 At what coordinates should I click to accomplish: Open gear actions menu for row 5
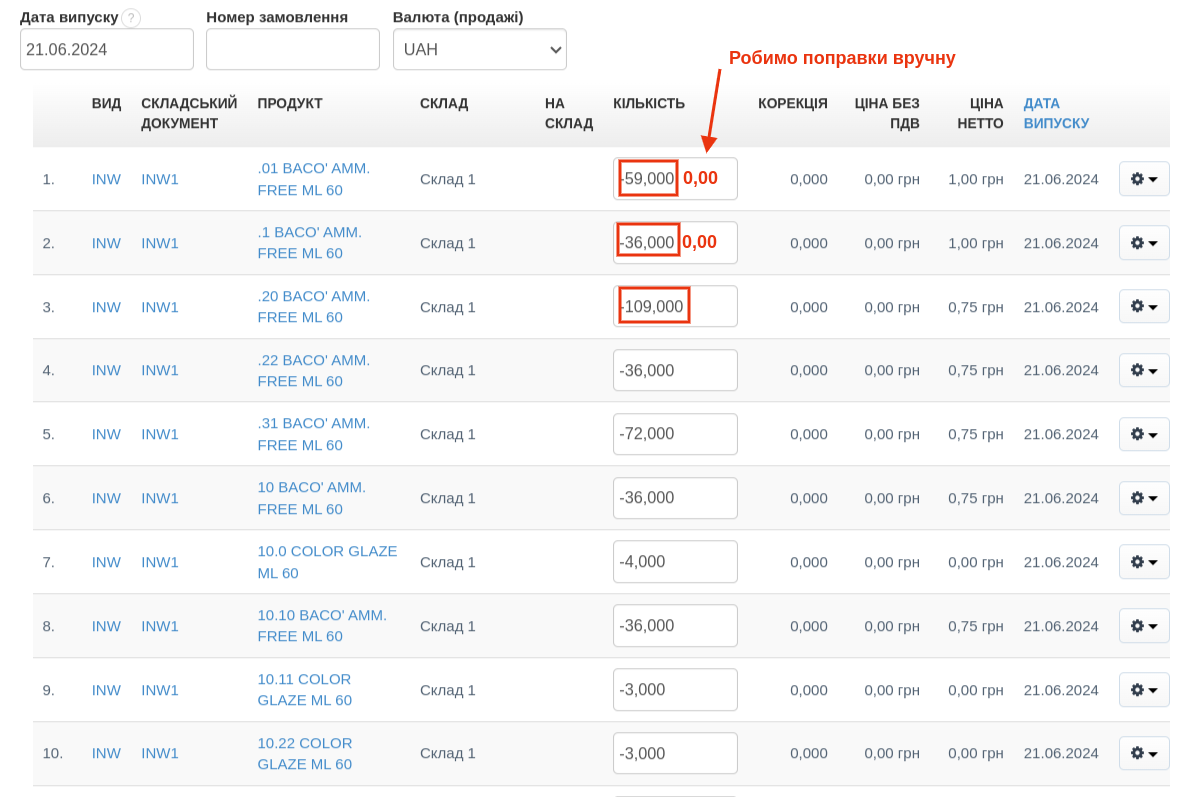1143,434
